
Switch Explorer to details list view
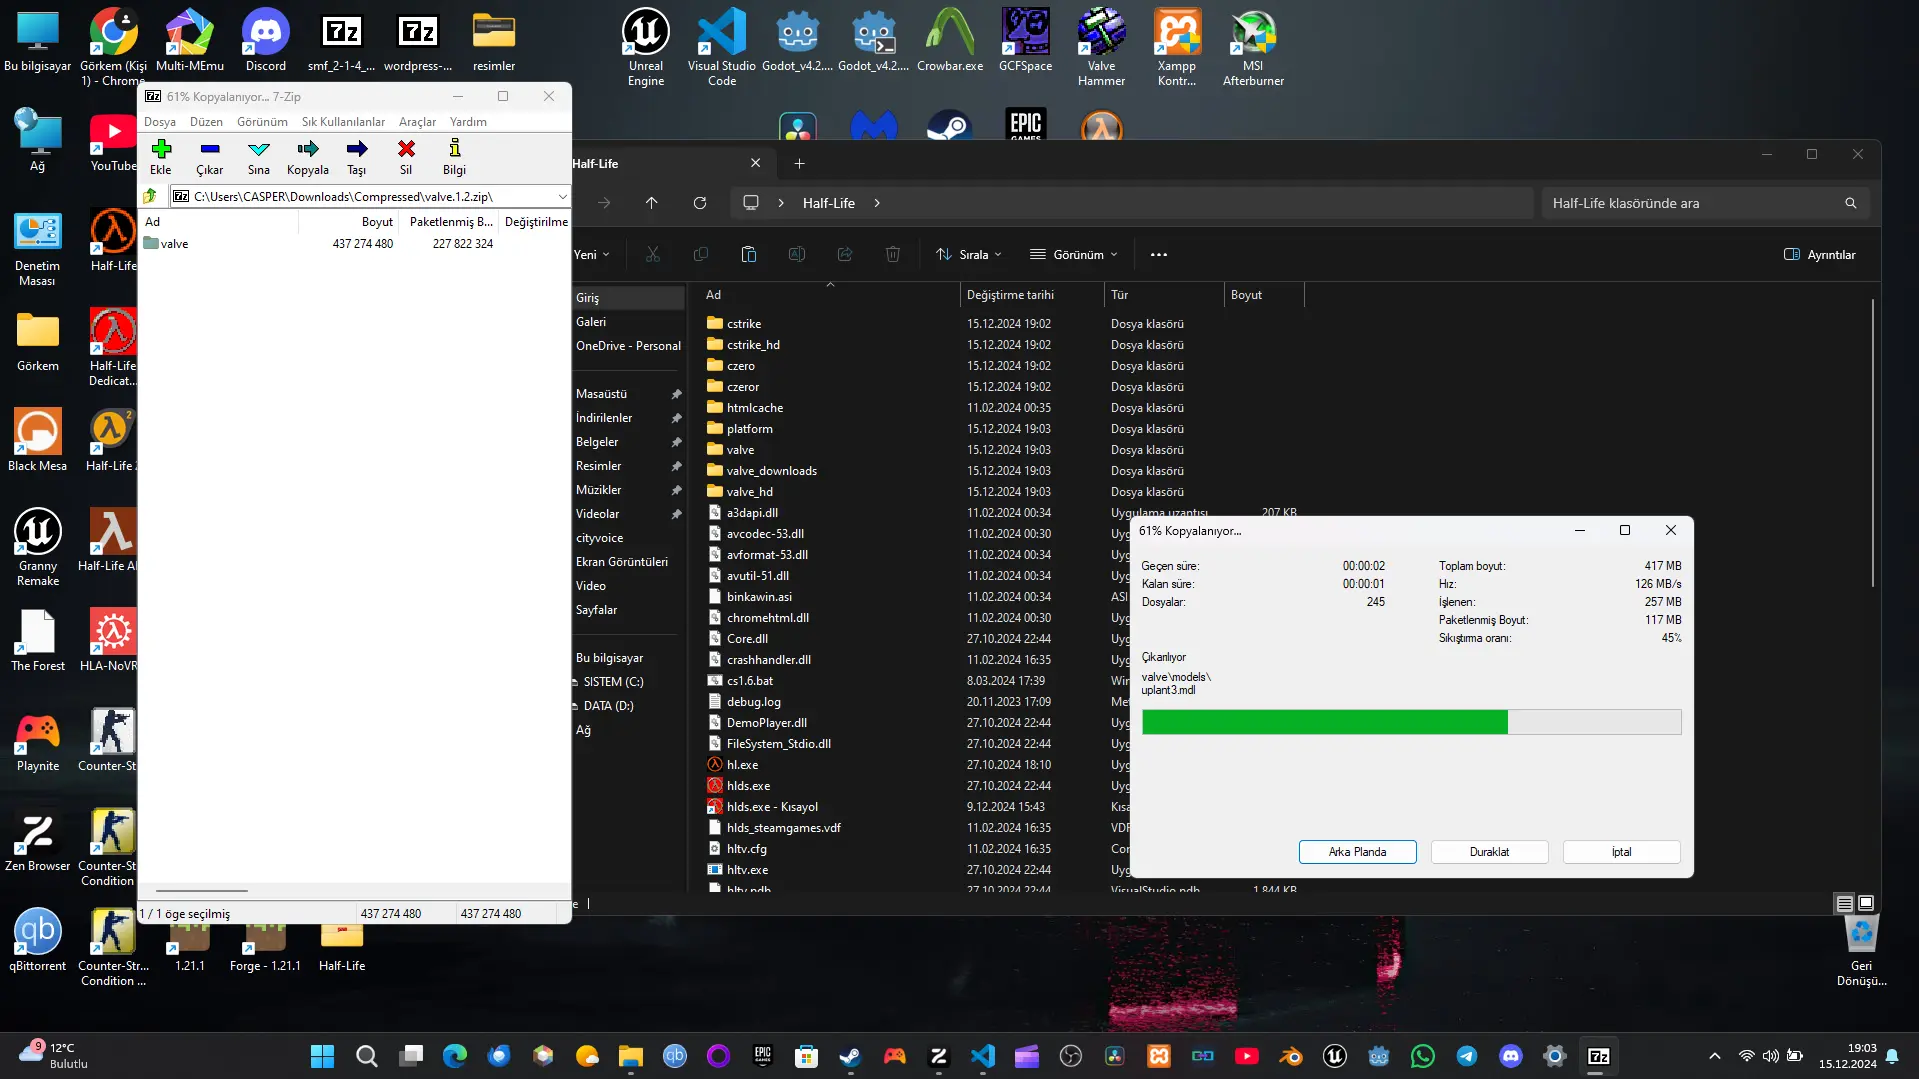(1844, 903)
